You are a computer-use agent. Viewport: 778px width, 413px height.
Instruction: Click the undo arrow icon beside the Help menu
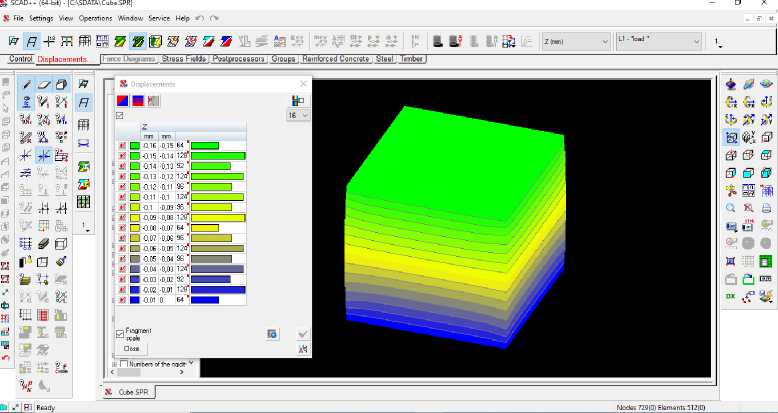pyautogui.click(x=199, y=18)
